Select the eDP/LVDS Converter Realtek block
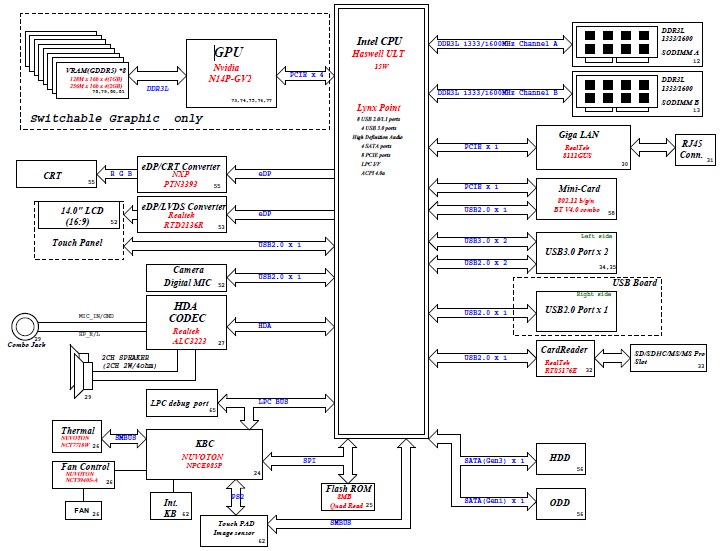 (x=182, y=215)
